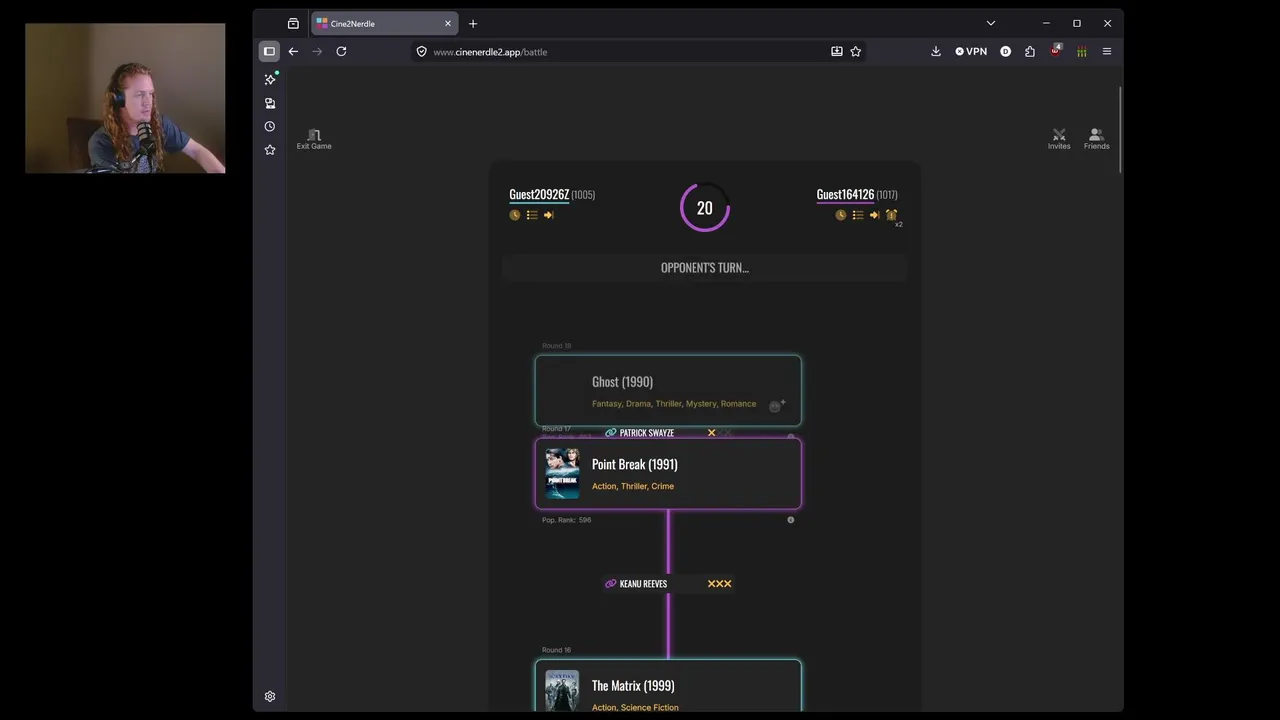Click the red extension icon with badge 4

point(1056,50)
